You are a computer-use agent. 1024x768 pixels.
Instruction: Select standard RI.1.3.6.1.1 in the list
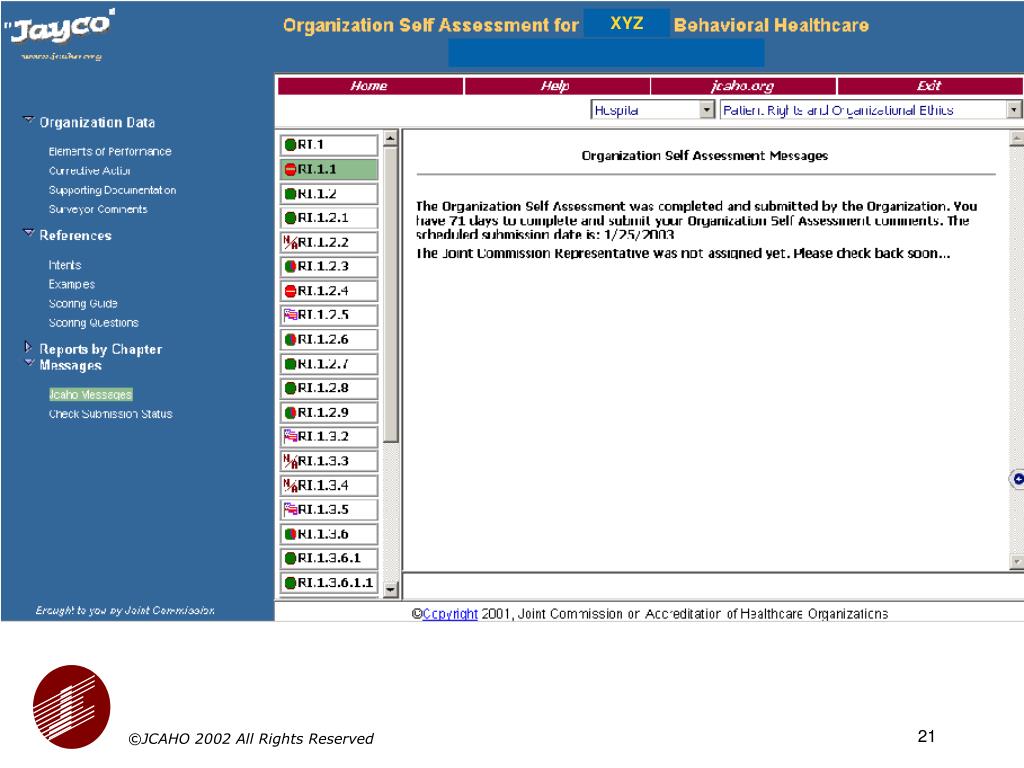pyautogui.click(x=329, y=583)
